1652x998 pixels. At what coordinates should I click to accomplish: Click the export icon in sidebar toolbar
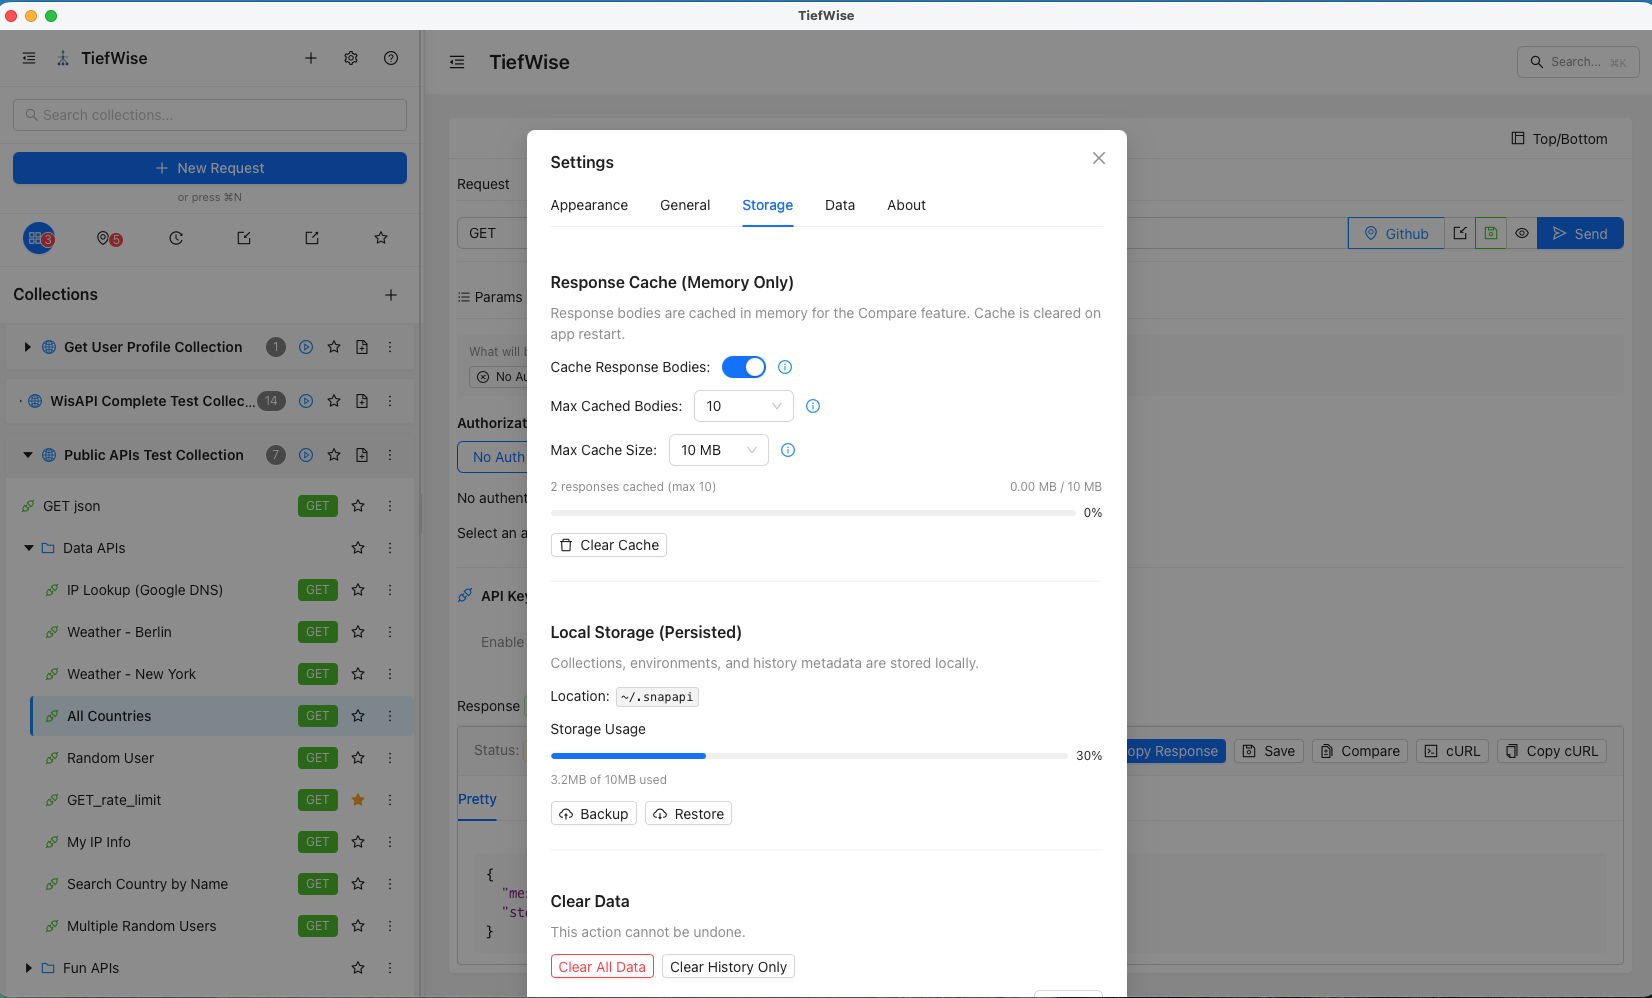312,238
